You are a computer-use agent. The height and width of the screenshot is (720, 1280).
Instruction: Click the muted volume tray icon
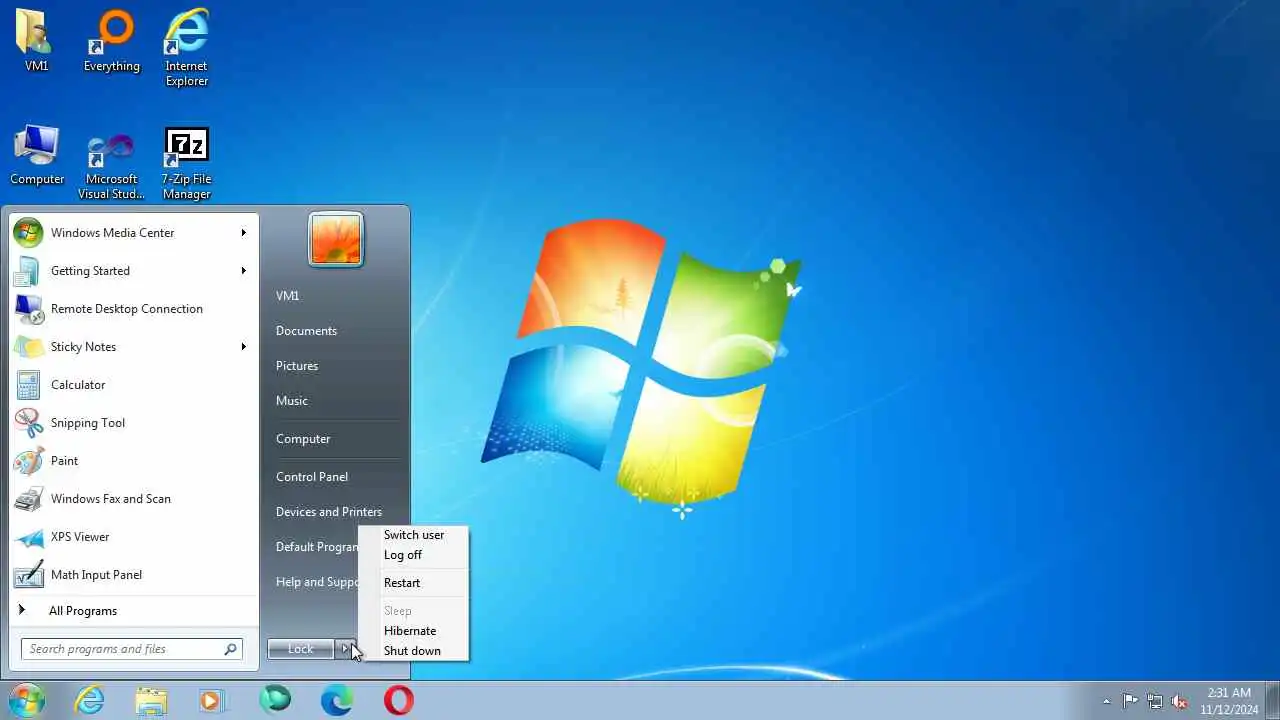(x=1180, y=701)
